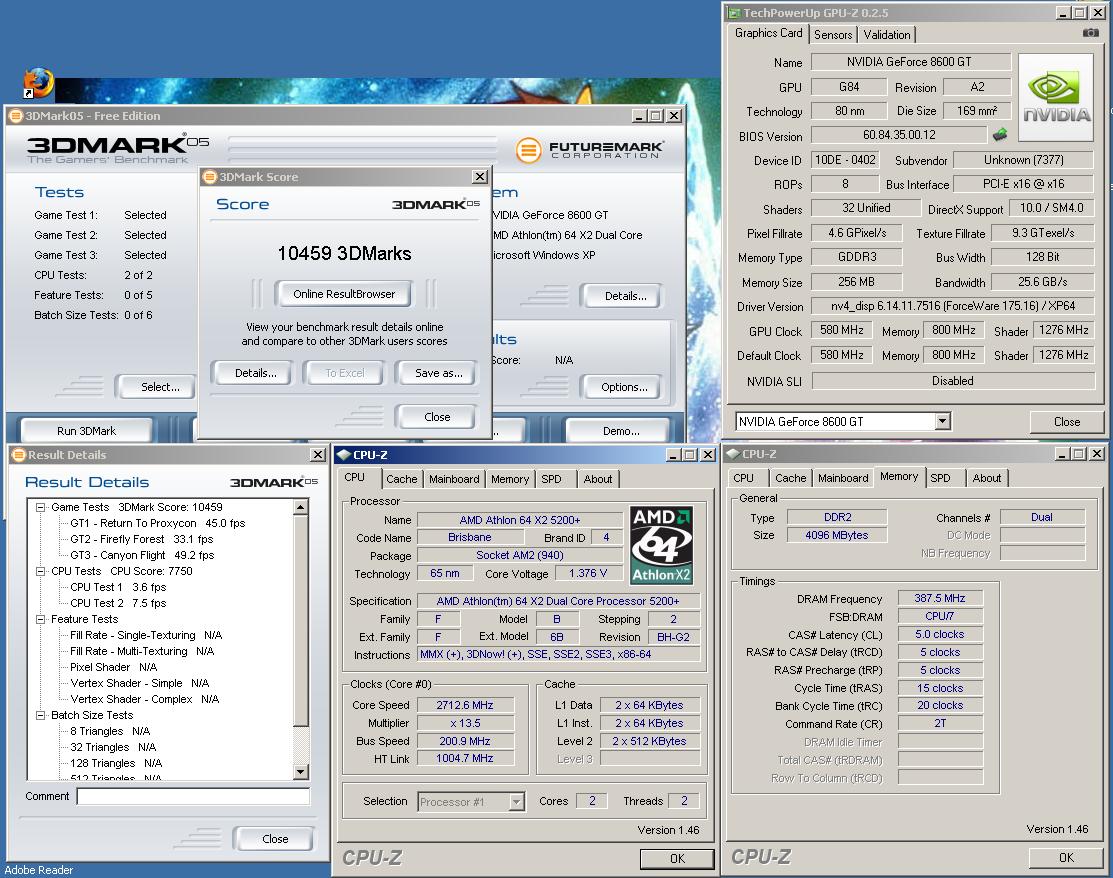1113x878 pixels.
Task: Select Pixel Shader N/A row
Action: 114,667
